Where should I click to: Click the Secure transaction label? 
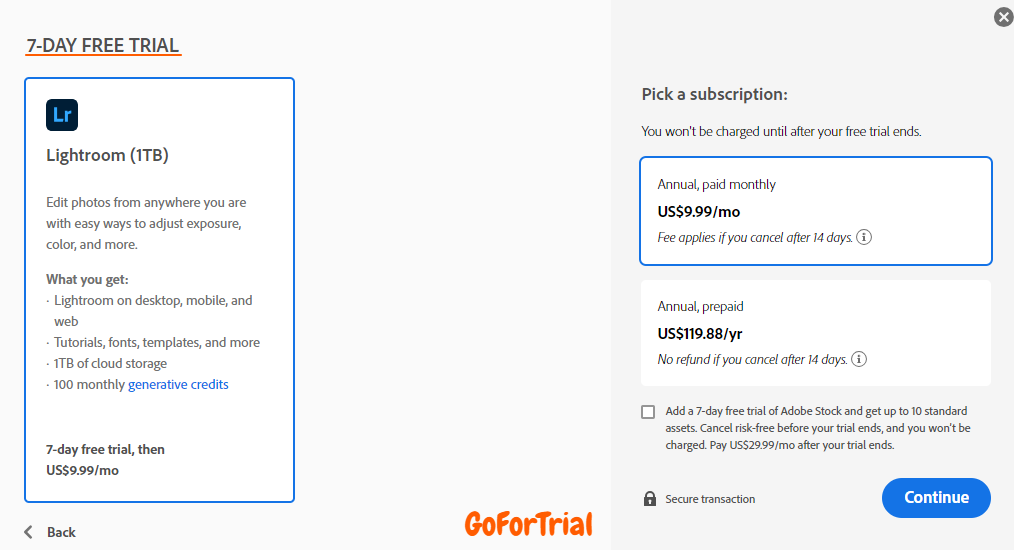pyautogui.click(x=710, y=499)
